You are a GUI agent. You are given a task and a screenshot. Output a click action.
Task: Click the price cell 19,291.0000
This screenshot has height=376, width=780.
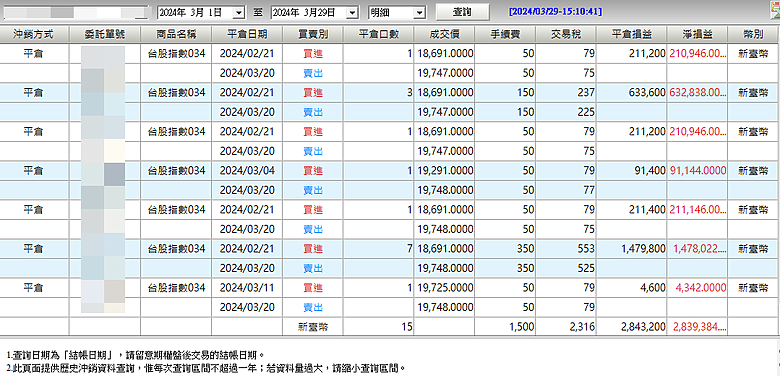point(444,171)
